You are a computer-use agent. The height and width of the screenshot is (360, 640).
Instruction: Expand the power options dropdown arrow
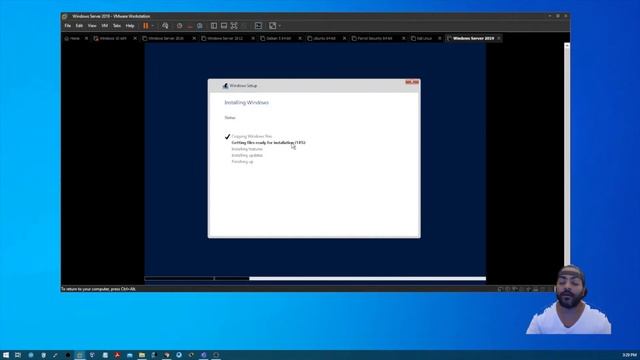(x=153, y=26)
